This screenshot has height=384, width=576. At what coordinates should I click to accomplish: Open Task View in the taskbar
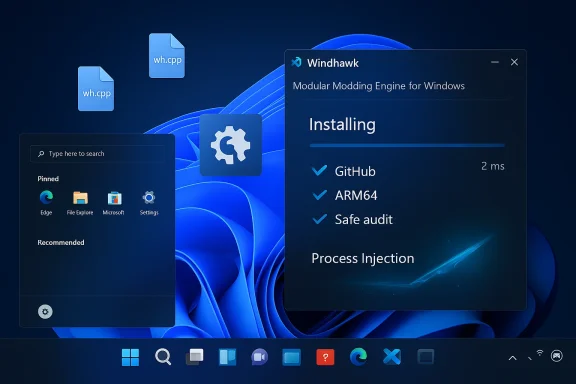195,357
